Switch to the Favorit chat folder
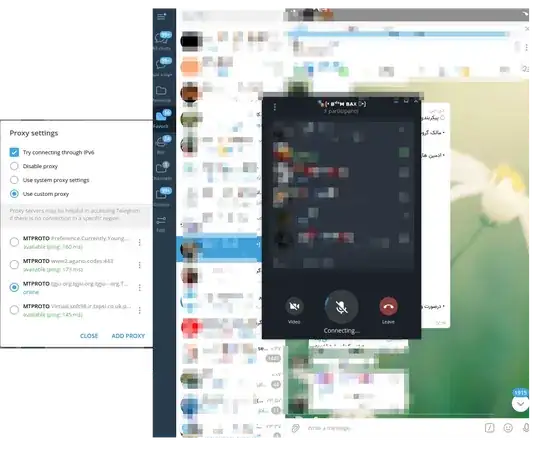 [x=162, y=119]
